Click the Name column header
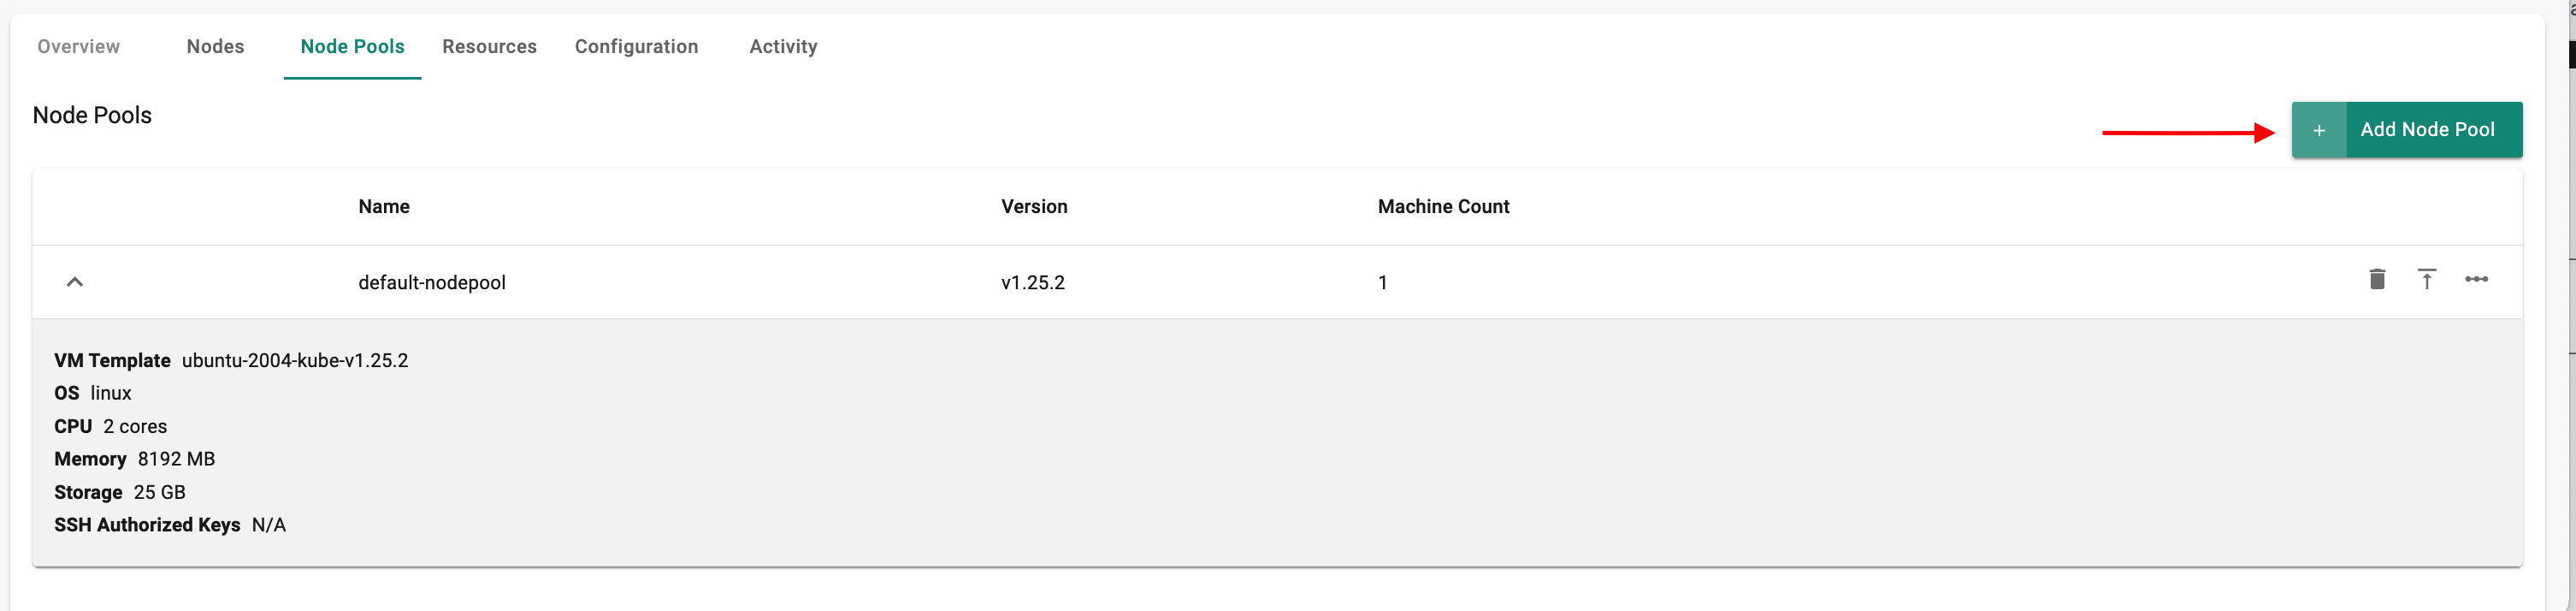The image size is (2576, 611). point(384,206)
